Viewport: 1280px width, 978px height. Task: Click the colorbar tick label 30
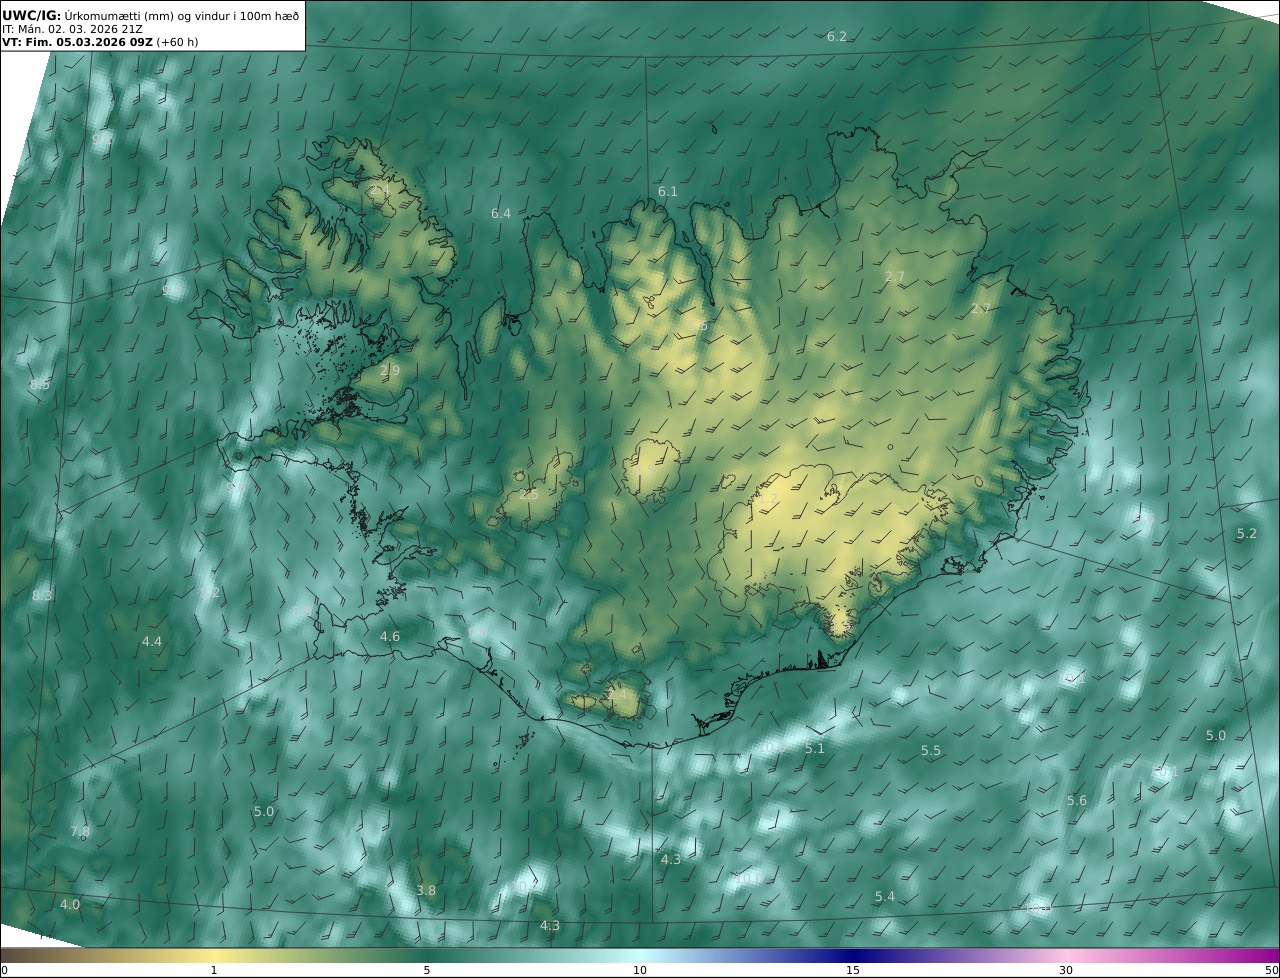click(x=1066, y=970)
